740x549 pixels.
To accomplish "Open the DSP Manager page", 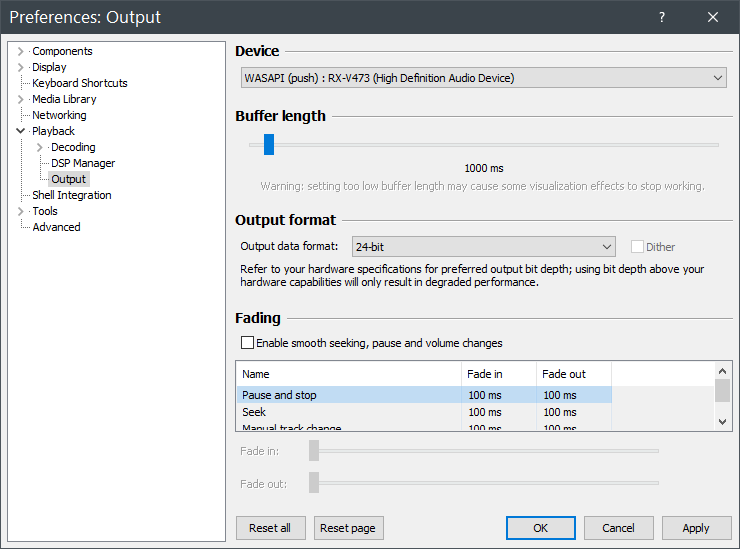I will [x=83, y=163].
